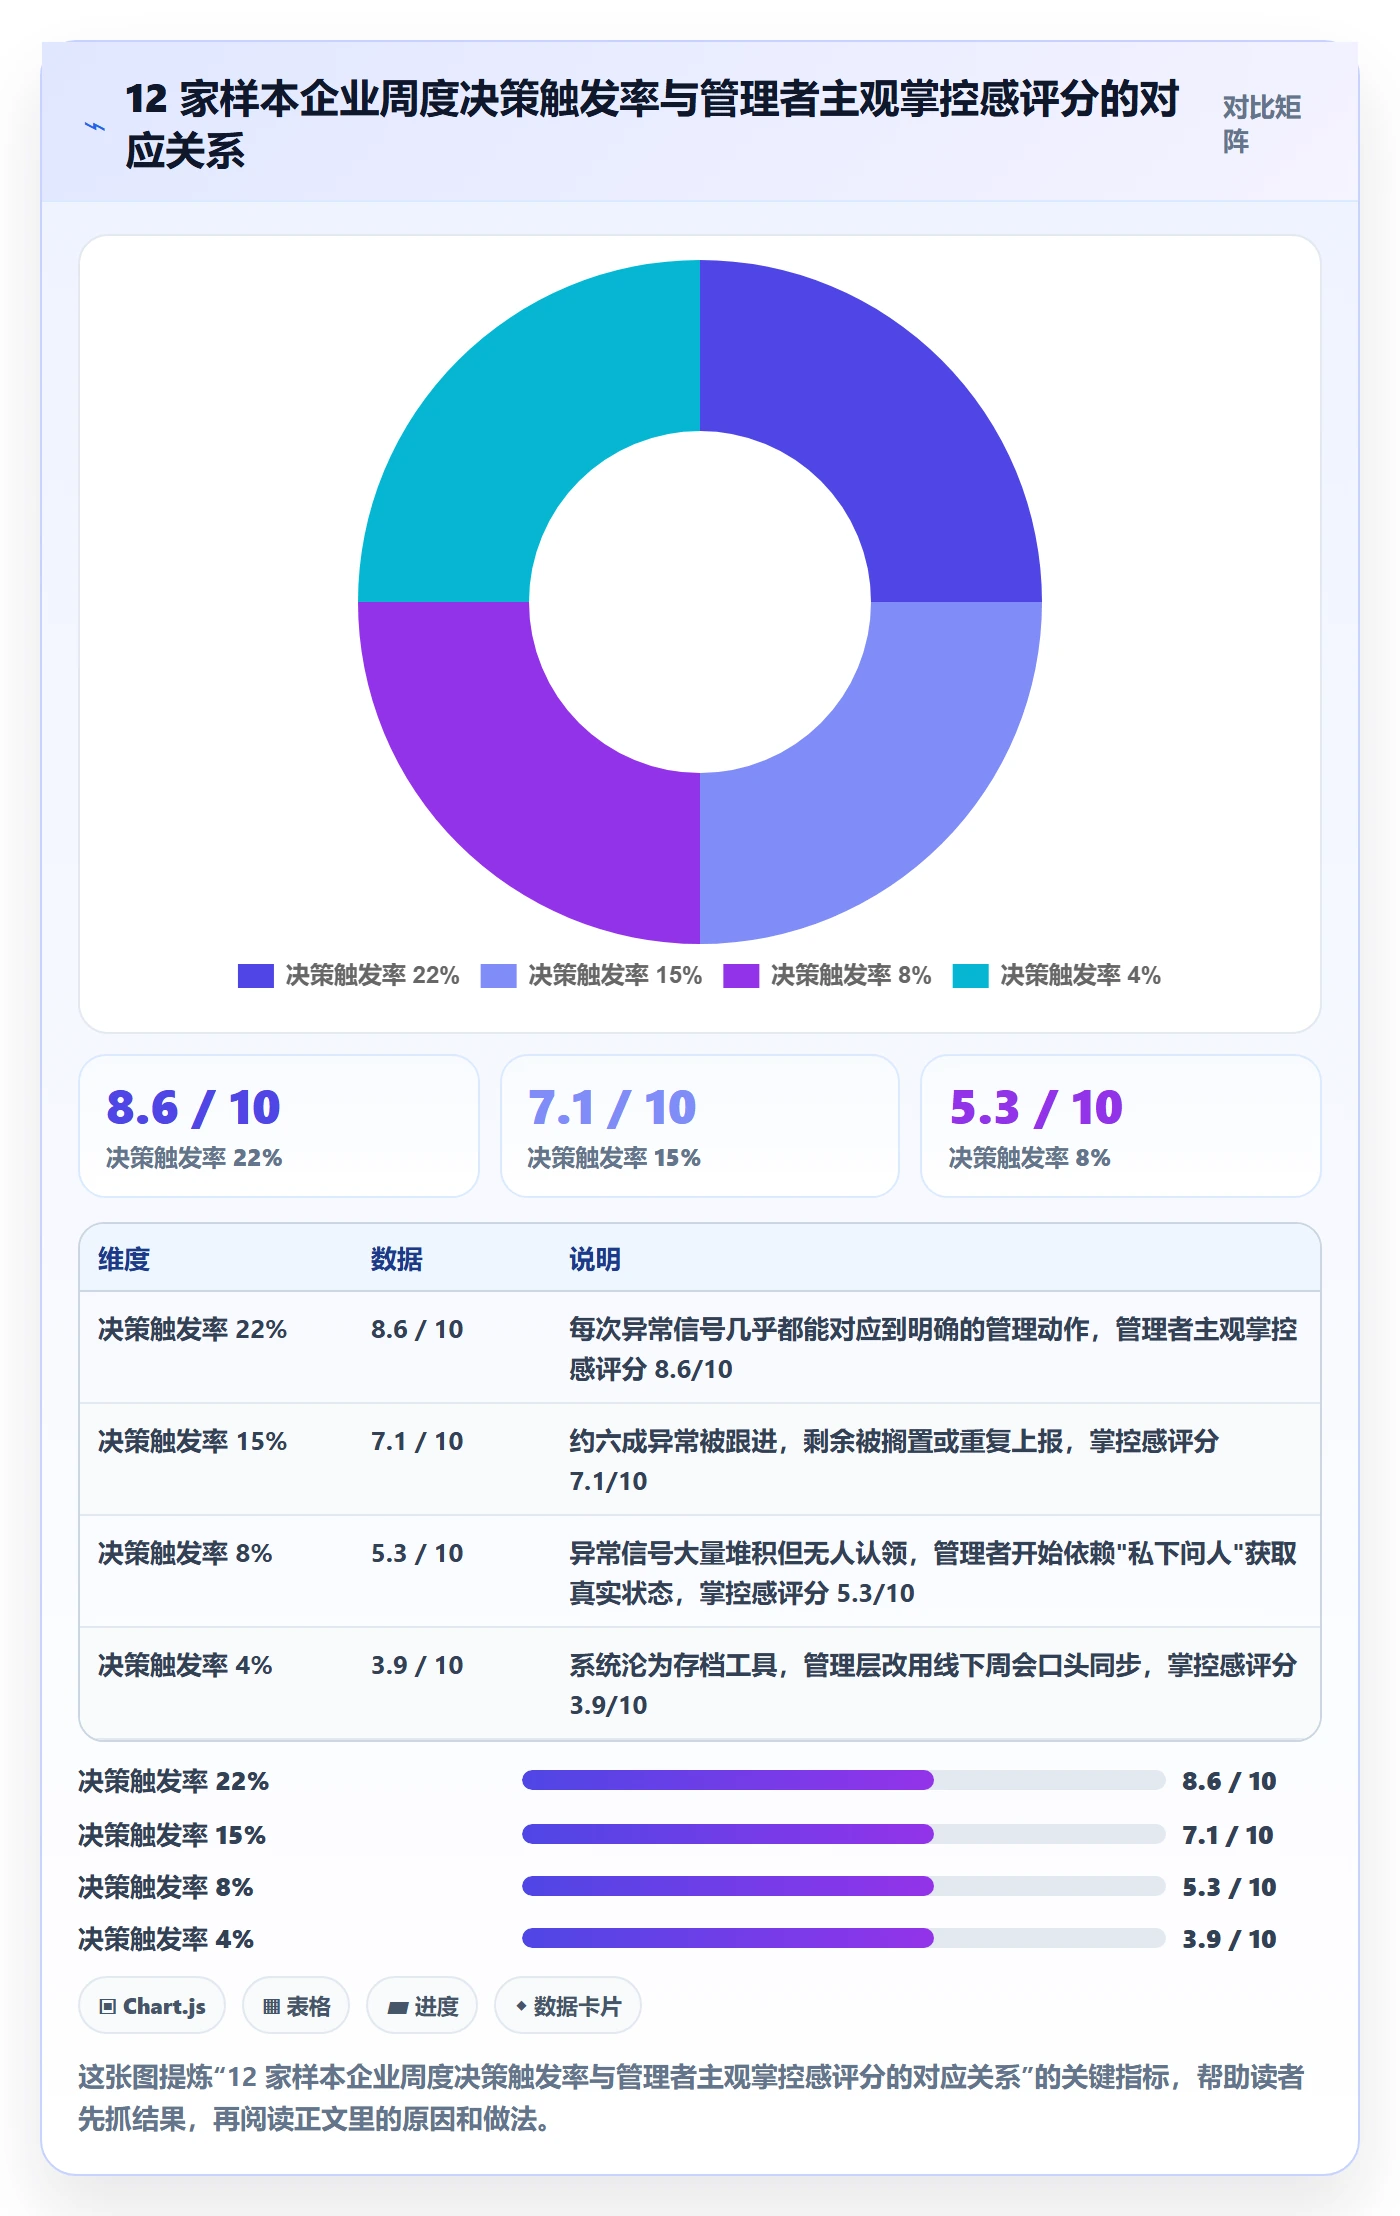Click the 说明 column header

tap(595, 1259)
